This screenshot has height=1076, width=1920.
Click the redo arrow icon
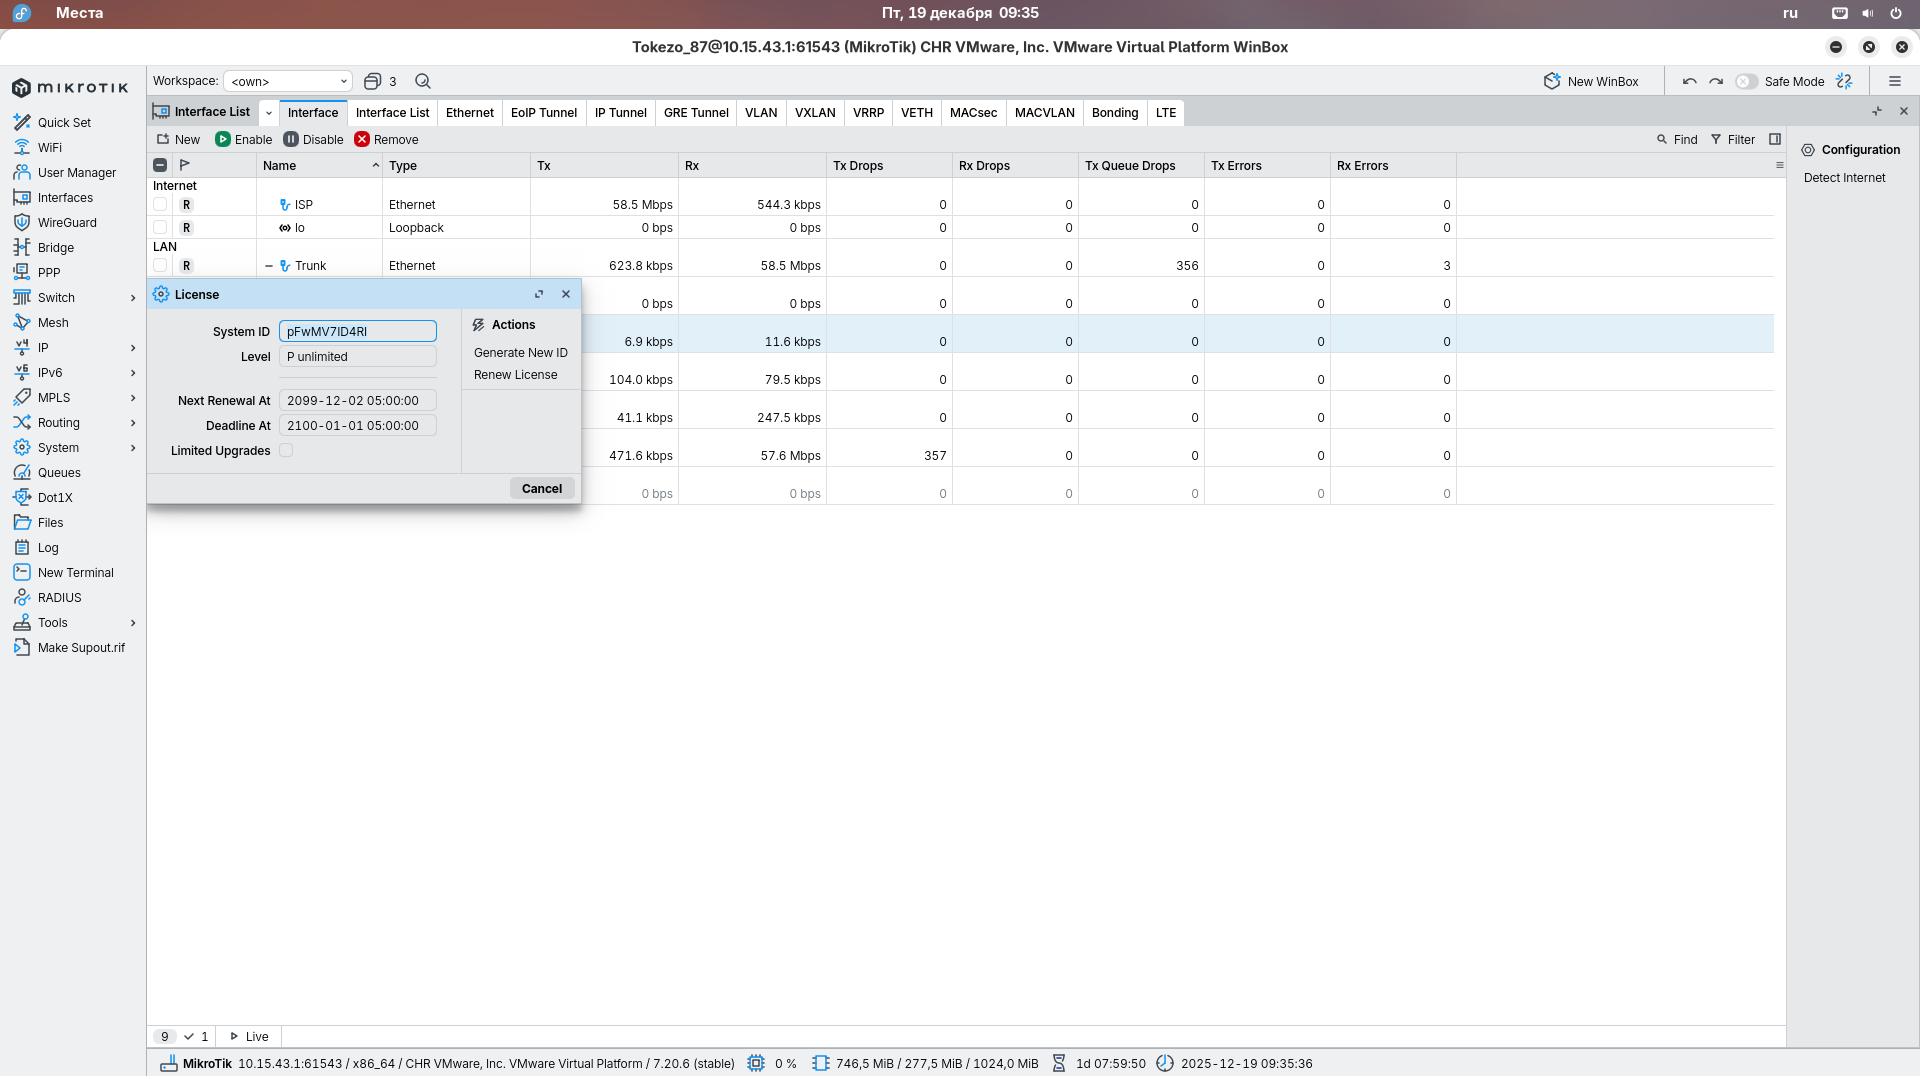[x=1716, y=81]
